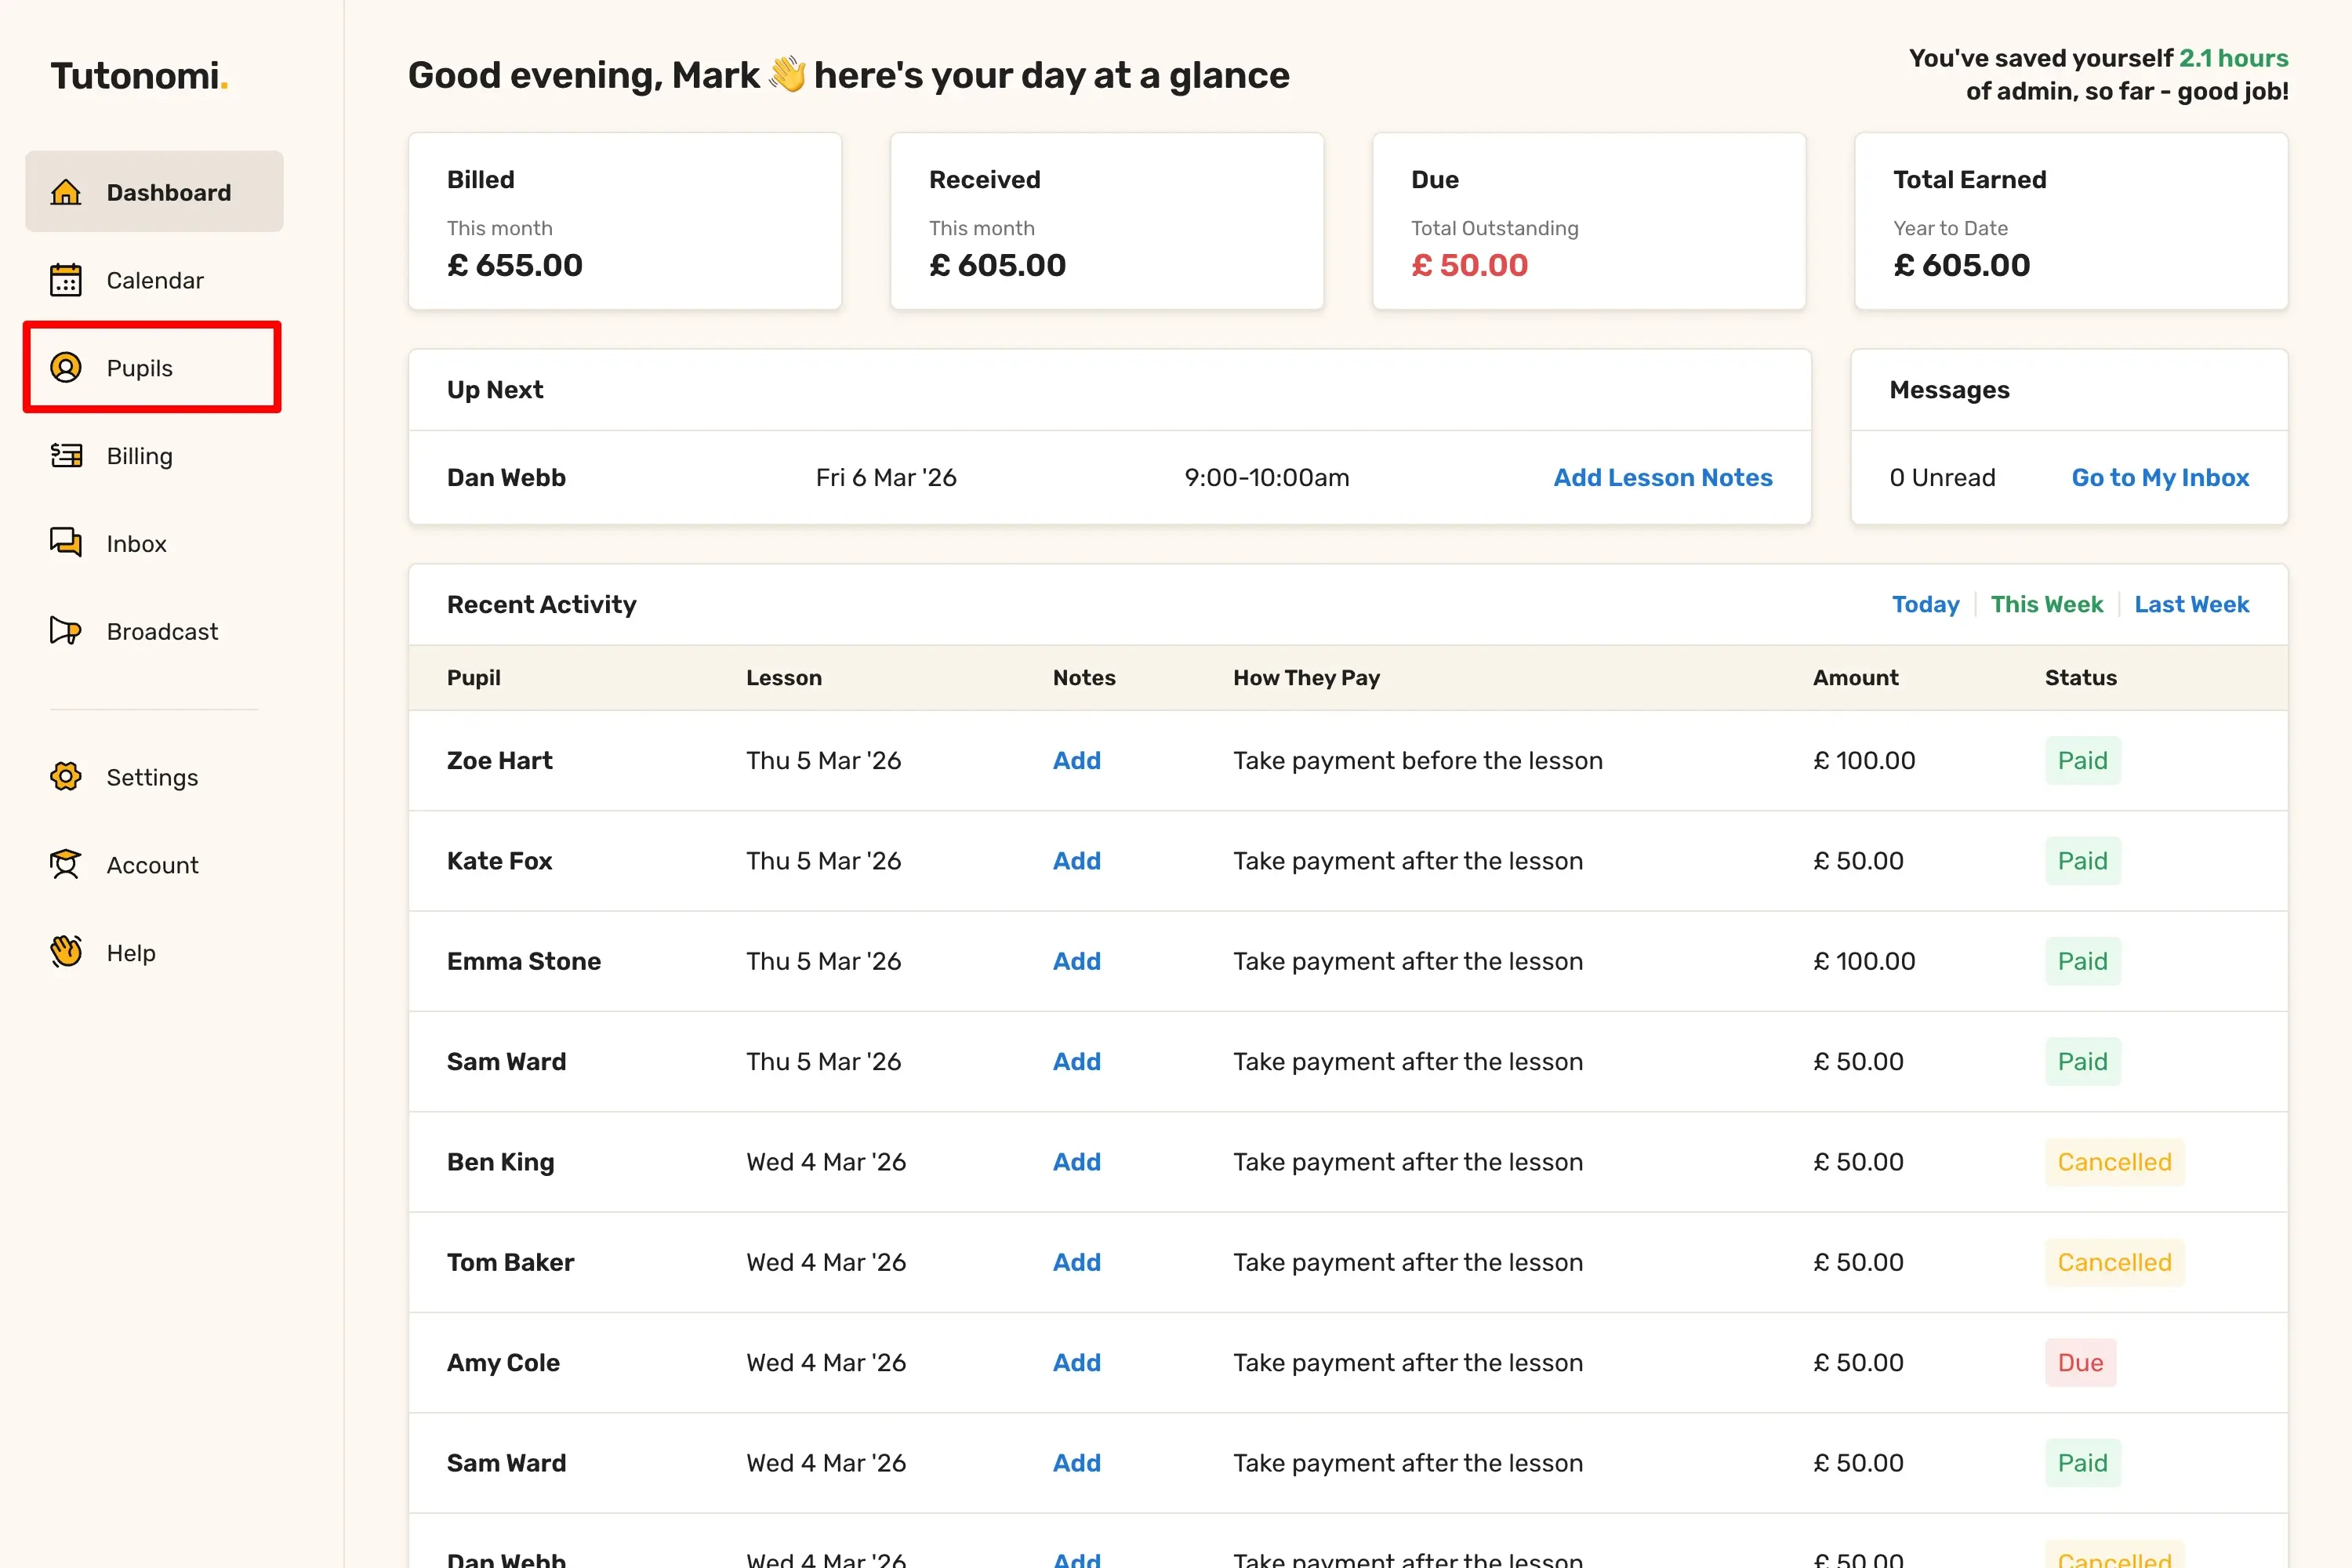Open Calendar via its calendar icon

coord(66,280)
